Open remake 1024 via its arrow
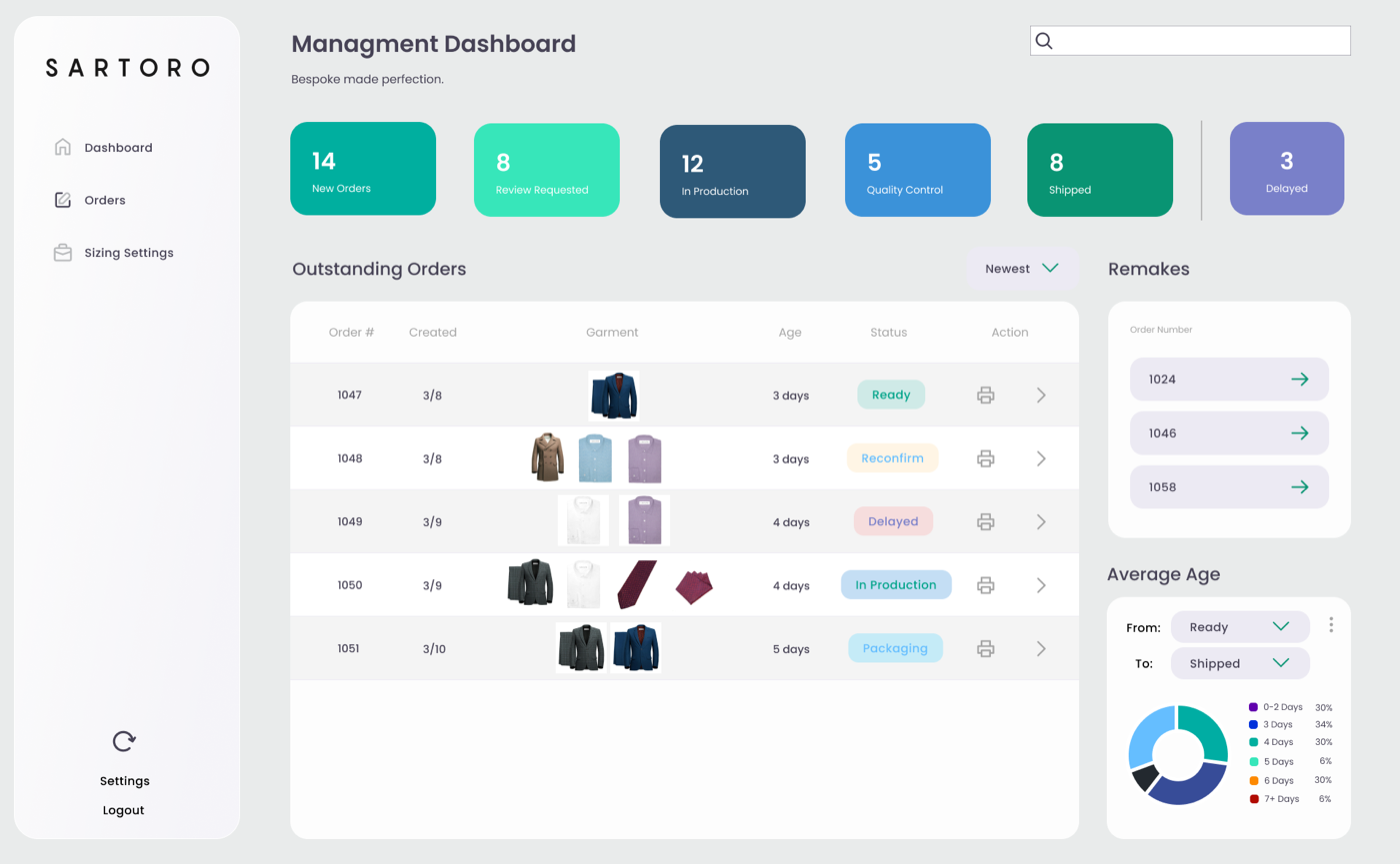The height and width of the screenshot is (864, 1400). pyautogui.click(x=1300, y=379)
